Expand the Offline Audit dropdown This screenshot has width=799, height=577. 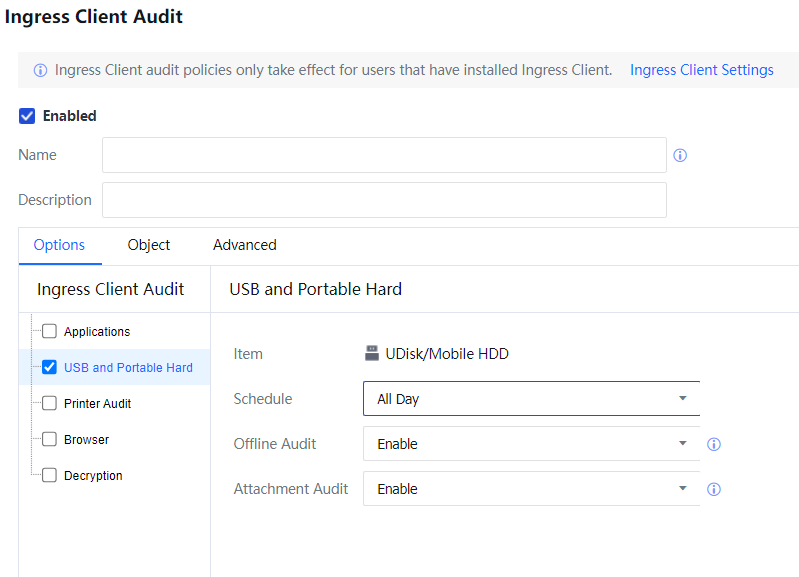coord(531,444)
